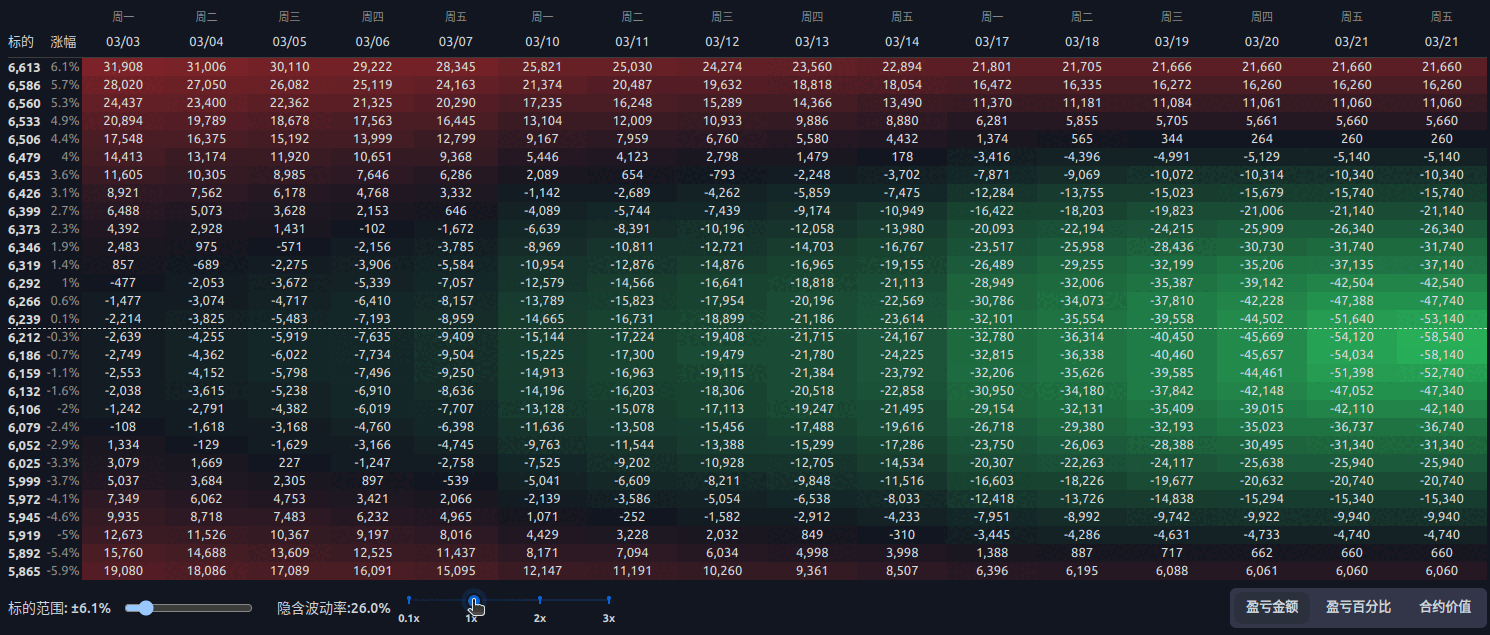
Task: Click the 标的 column header
Action: [21, 42]
